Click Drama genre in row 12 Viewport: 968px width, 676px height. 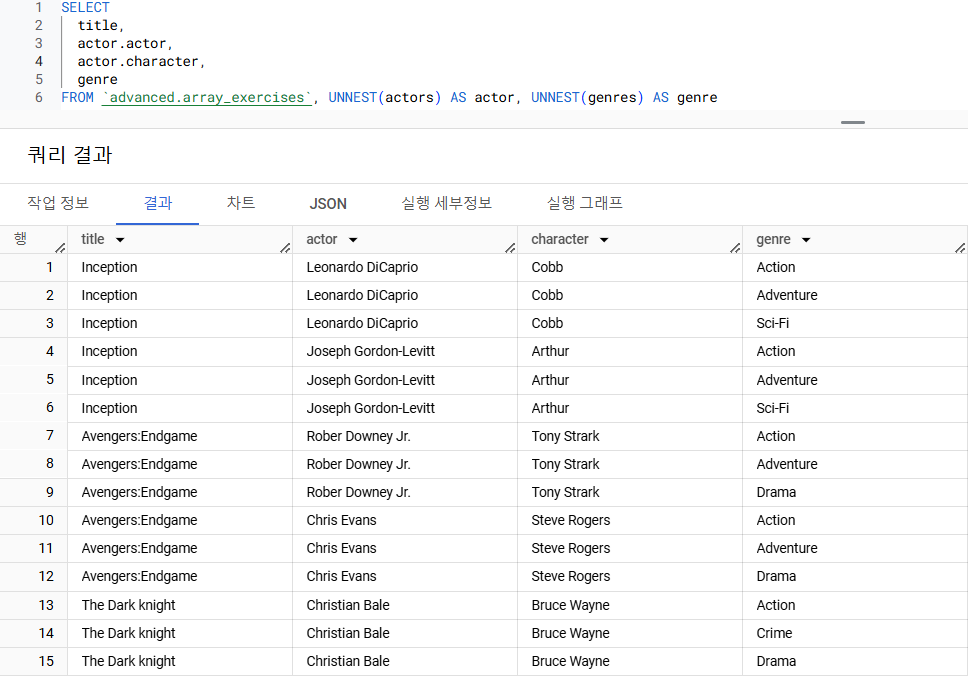(x=776, y=577)
